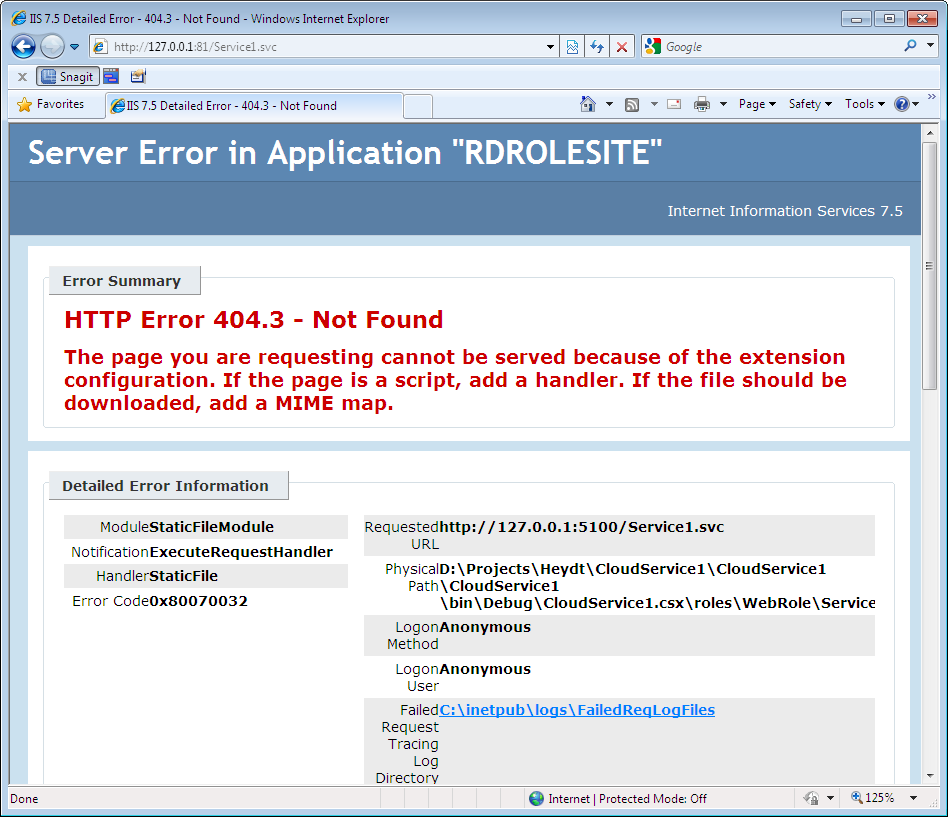Click the page icon in address bar
The width and height of the screenshot is (948, 817).
pos(100,47)
